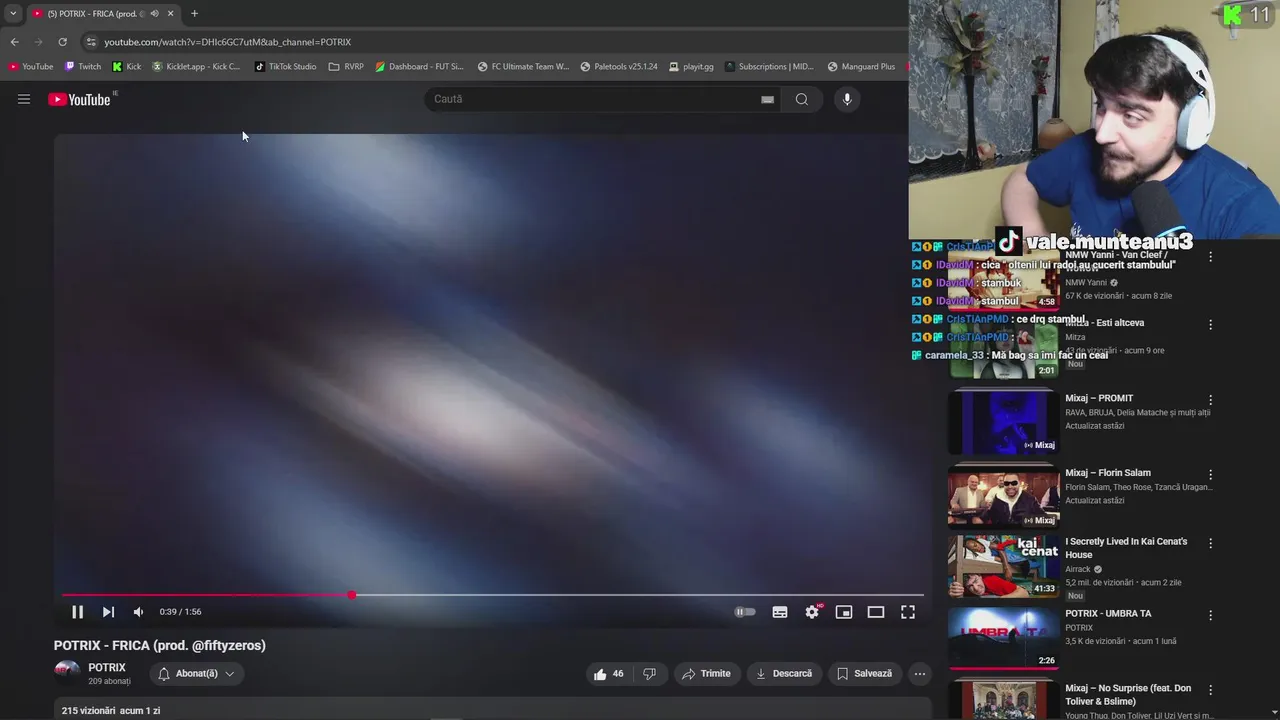The width and height of the screenshot is (1280, 720).
Task: Open YouTube bookmark
Action: pyautogui.click(x=31, y=67)
